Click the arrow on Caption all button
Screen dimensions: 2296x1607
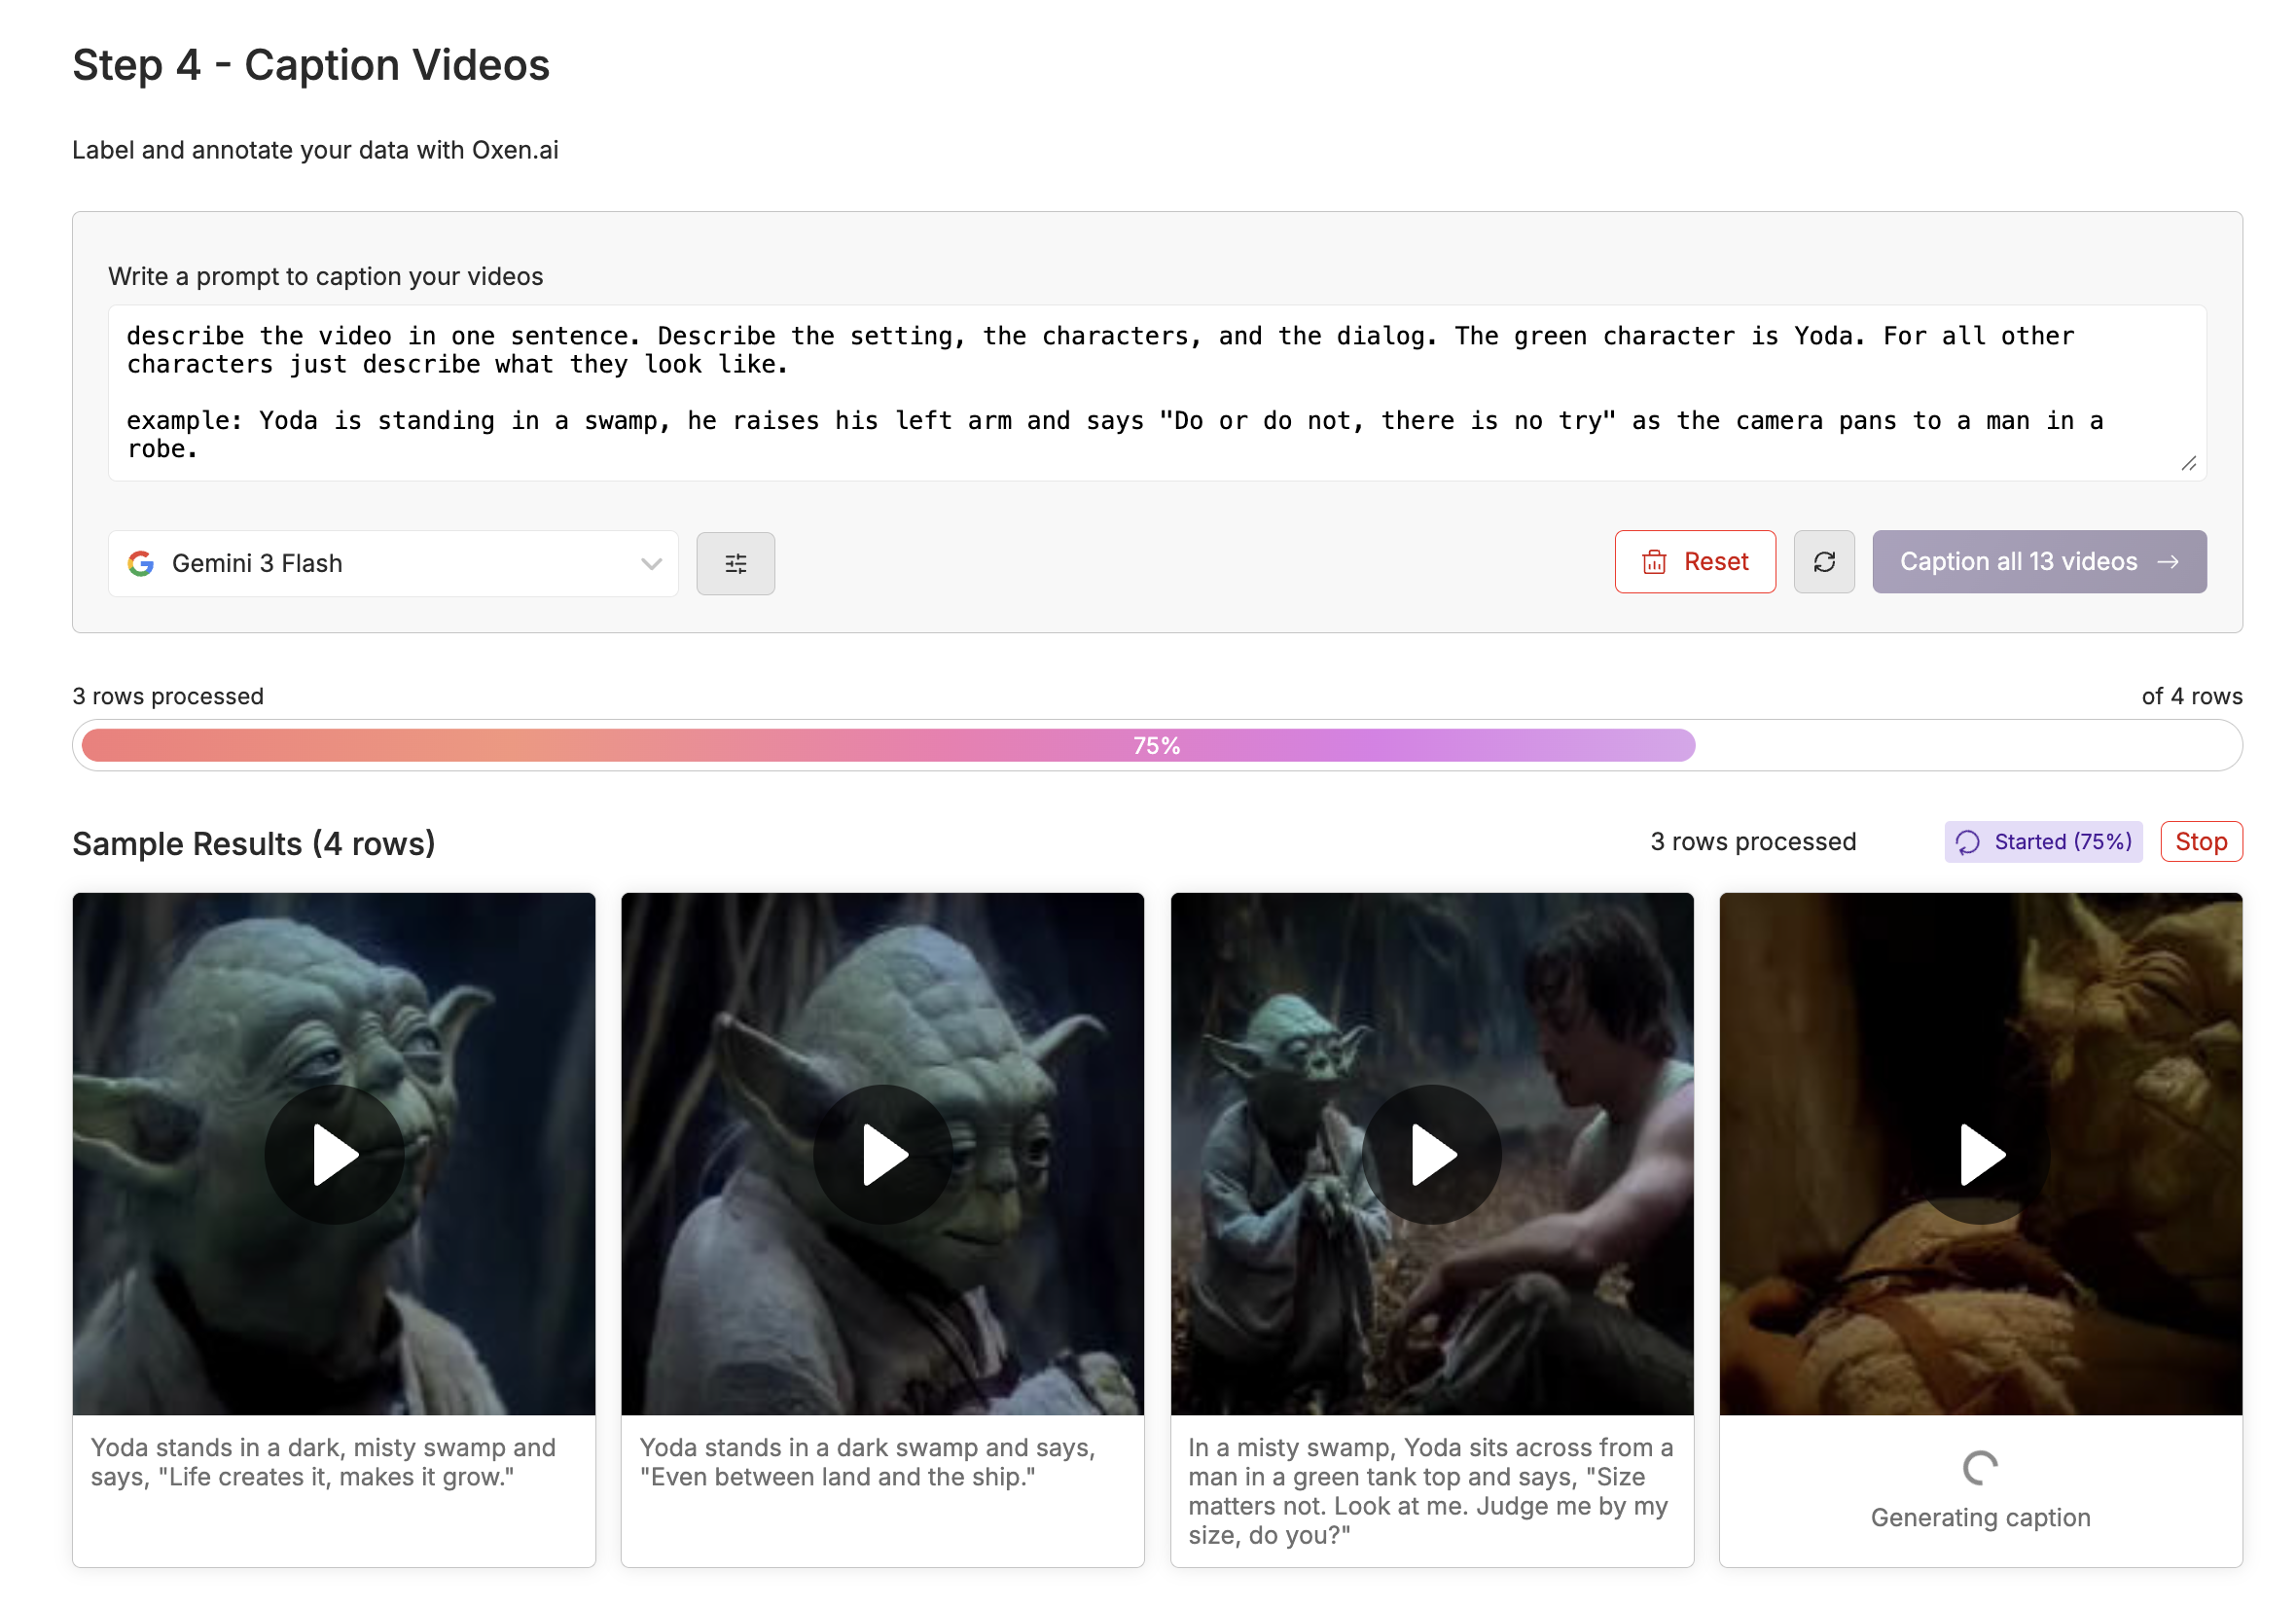(2168, 562)
